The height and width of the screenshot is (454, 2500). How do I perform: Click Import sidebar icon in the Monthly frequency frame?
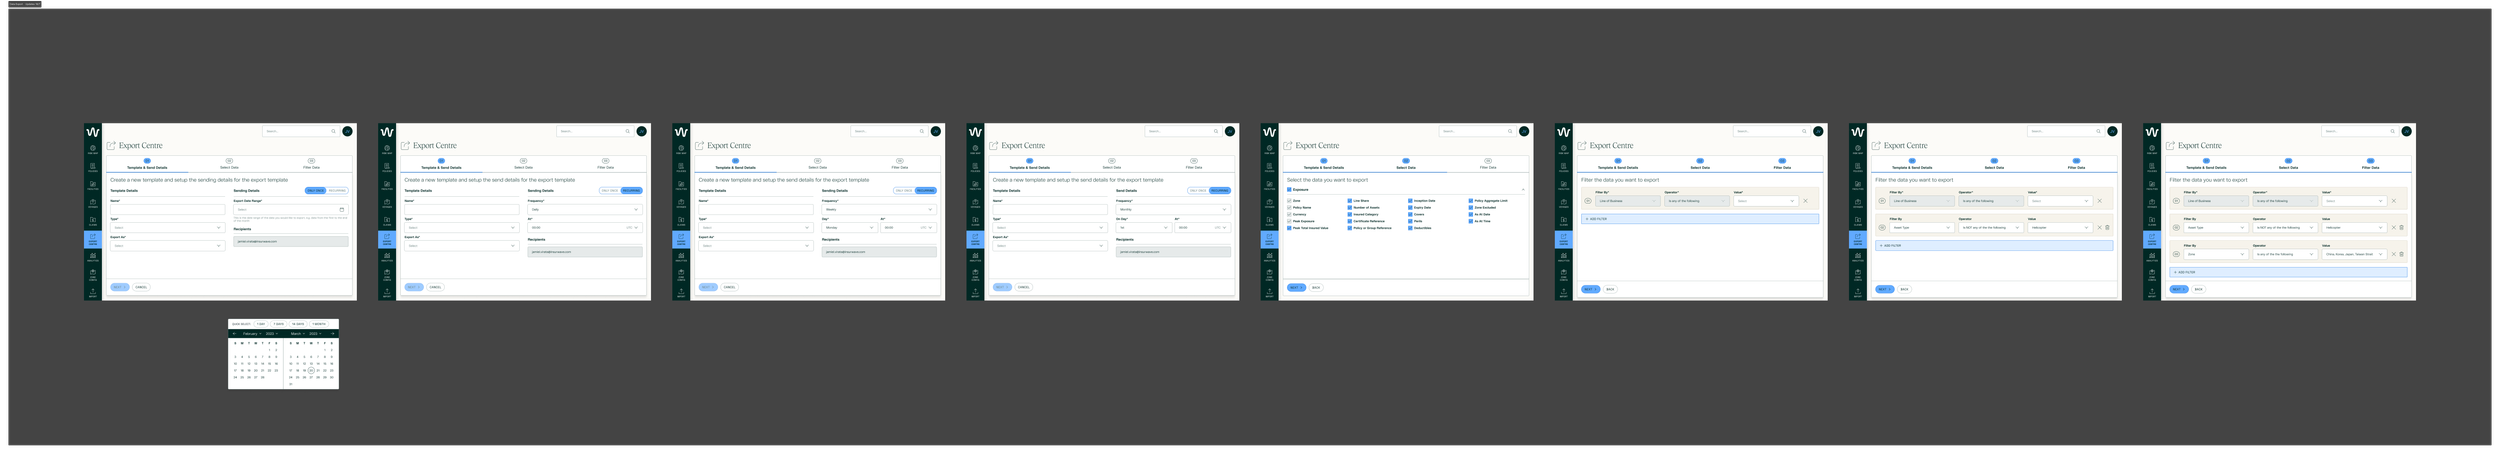click(975, 291)
